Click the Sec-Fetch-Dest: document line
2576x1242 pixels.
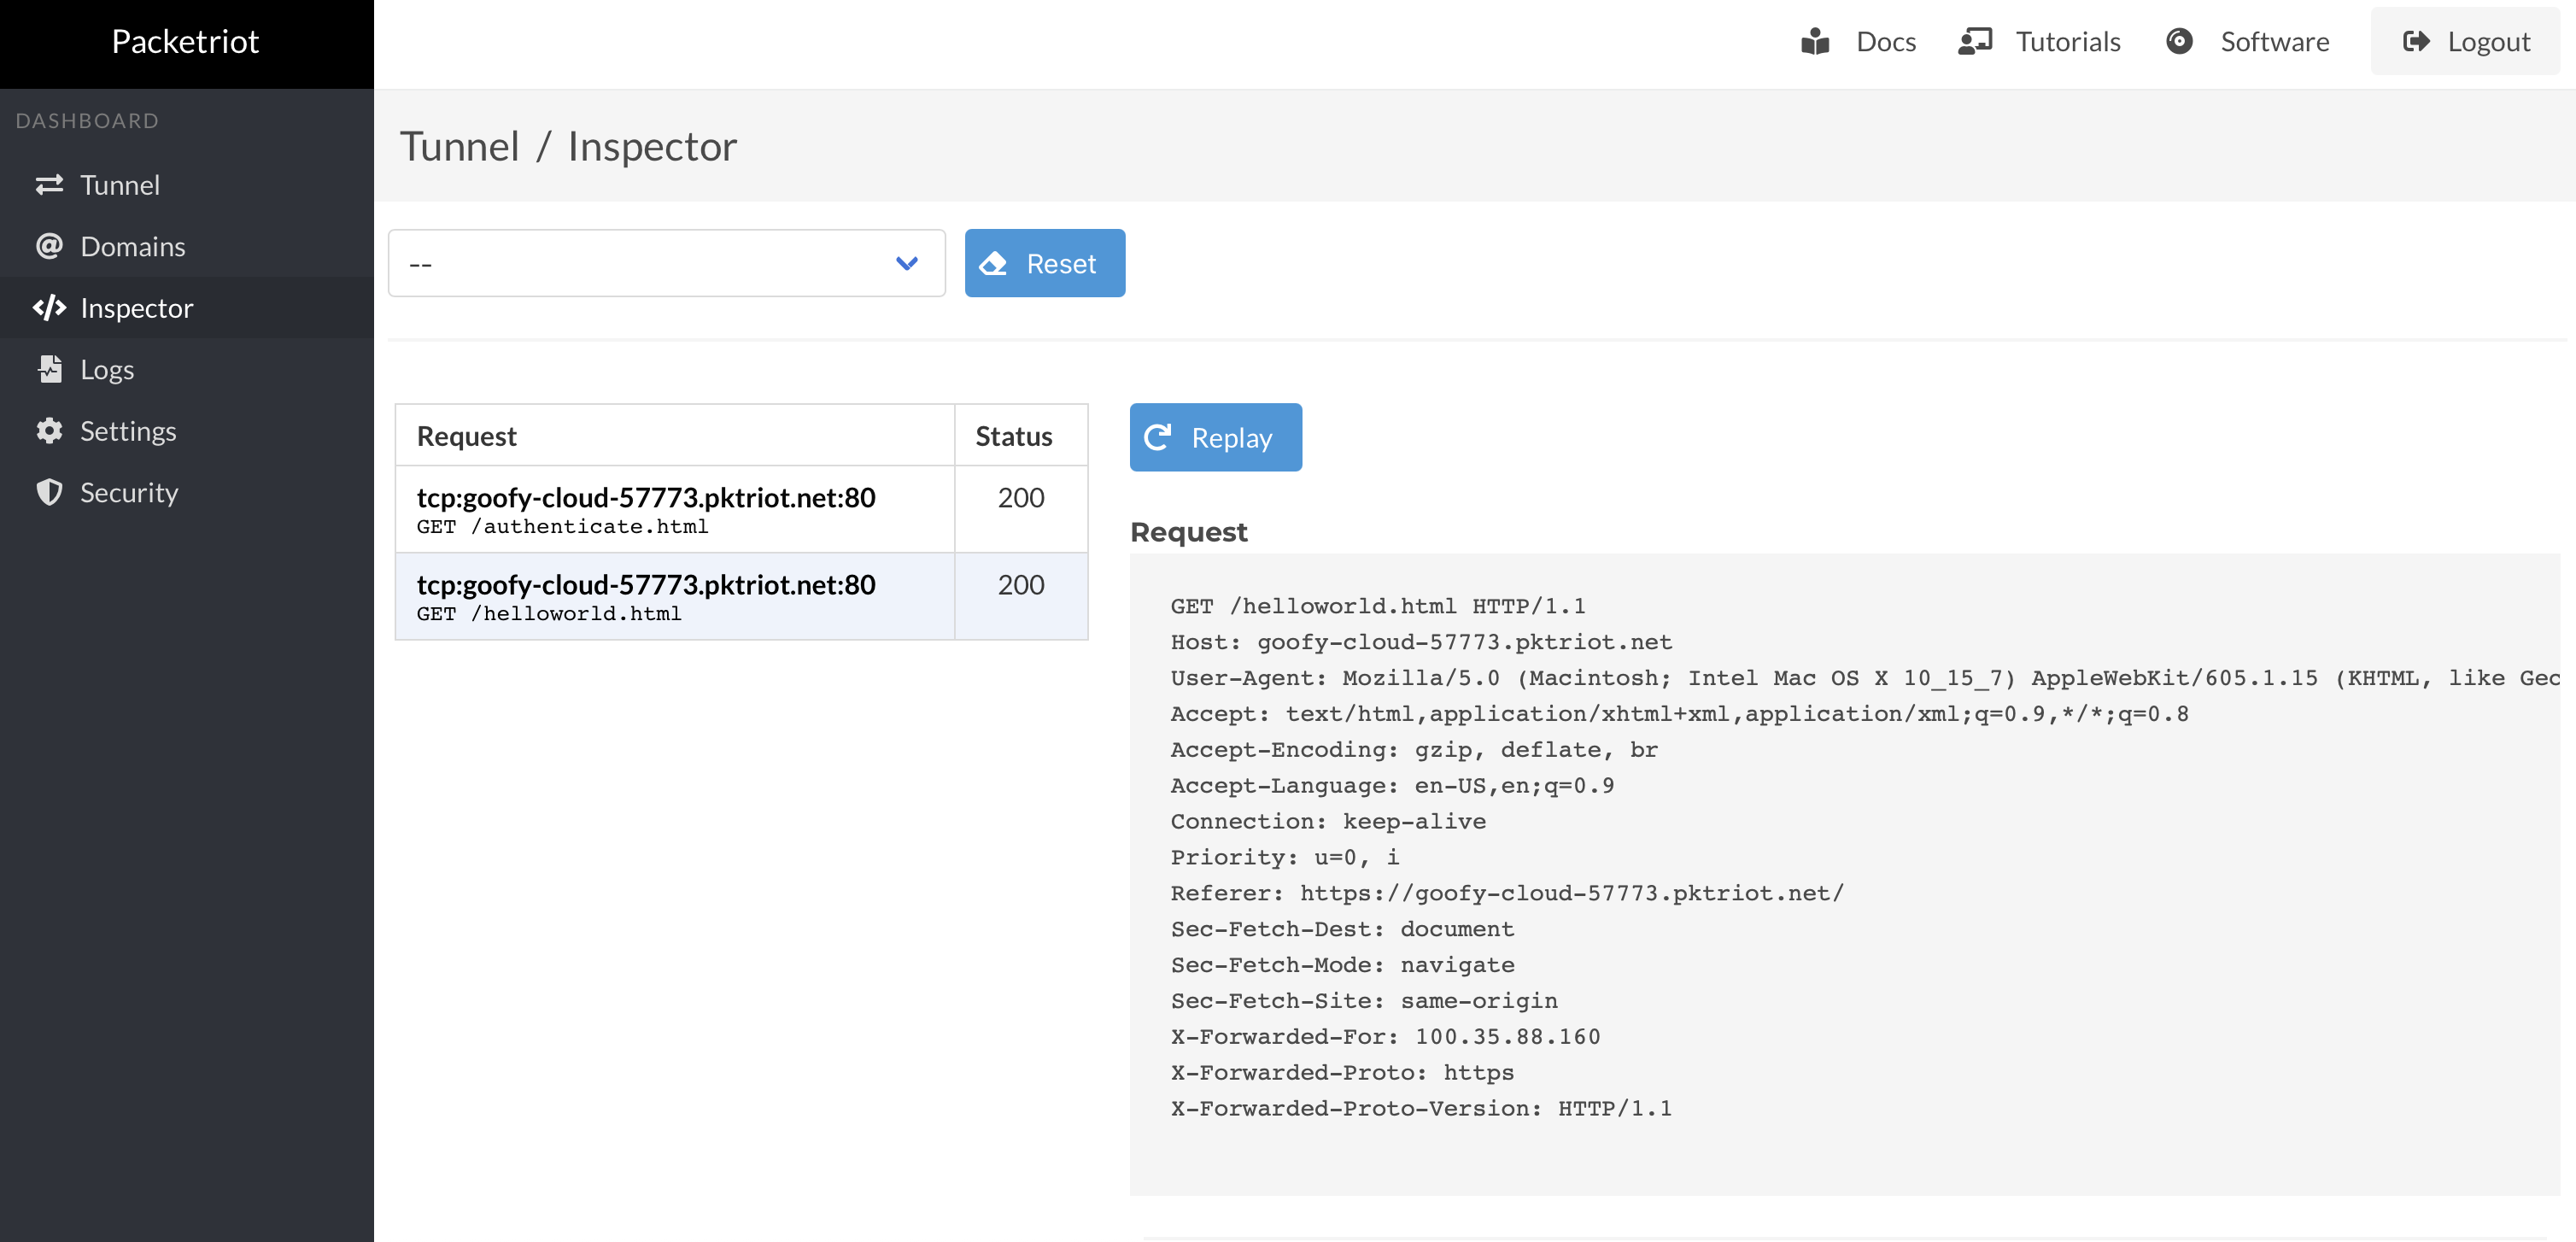tap(1342, 930)
